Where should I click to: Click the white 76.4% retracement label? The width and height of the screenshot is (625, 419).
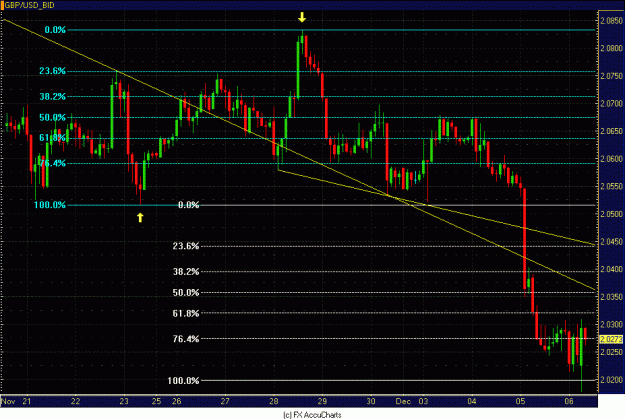coord(186,339)
